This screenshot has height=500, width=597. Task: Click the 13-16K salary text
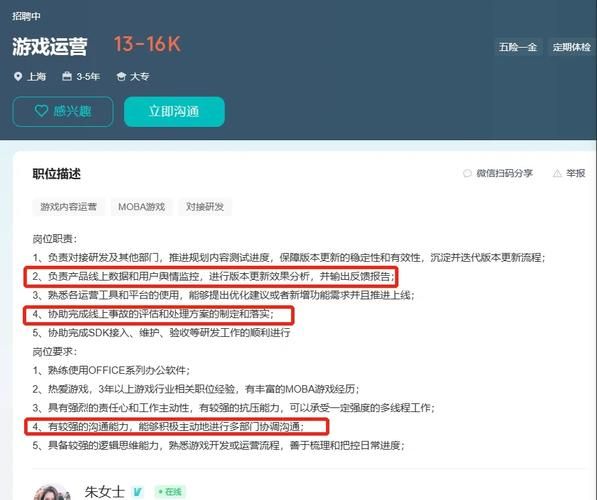[x=147, y=44]
